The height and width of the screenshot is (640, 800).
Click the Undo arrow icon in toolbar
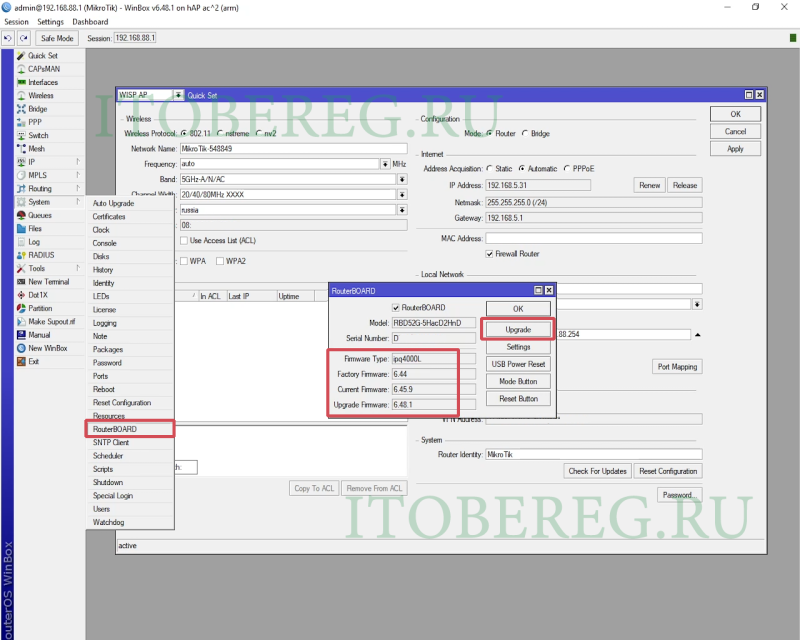8,38
